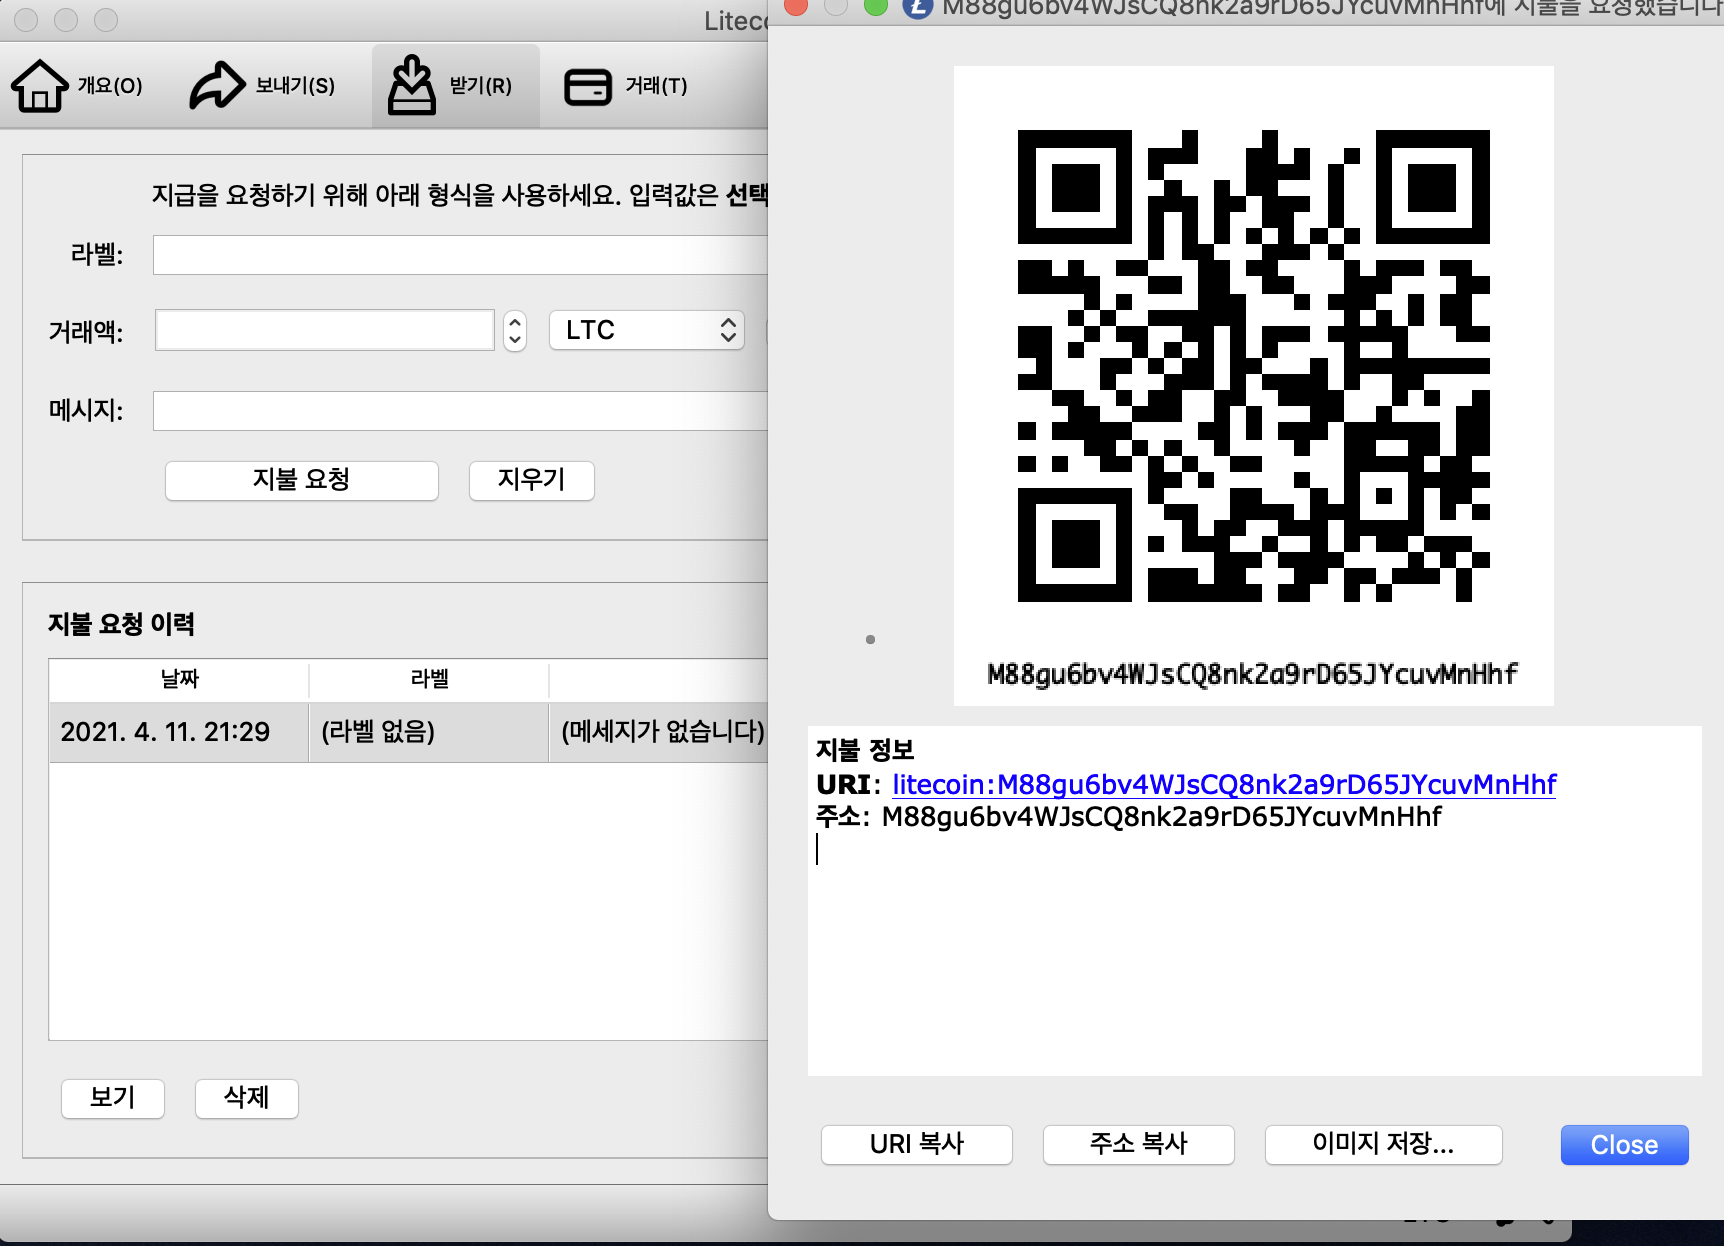Screen dimensions: 1724x1246
Task: Click the Litecoin logo in dialog title bar
Action: pyautogui.click(x=918, y=8)
